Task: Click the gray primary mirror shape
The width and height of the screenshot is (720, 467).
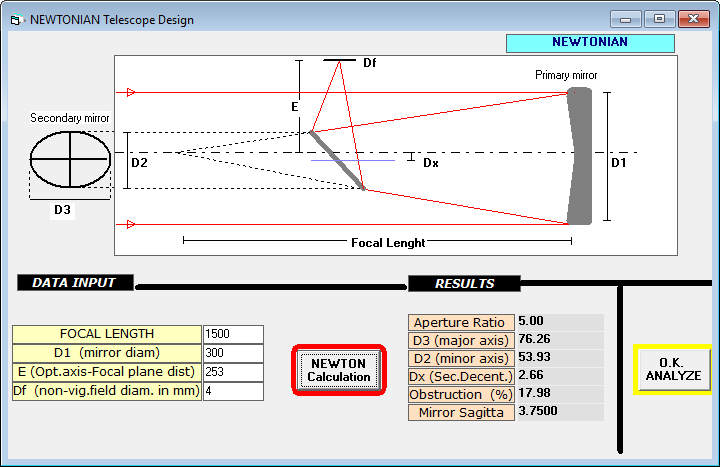Action: [581, 156]
